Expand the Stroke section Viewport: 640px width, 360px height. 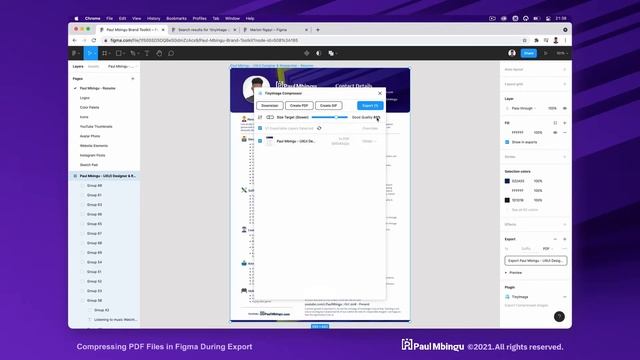536,157
